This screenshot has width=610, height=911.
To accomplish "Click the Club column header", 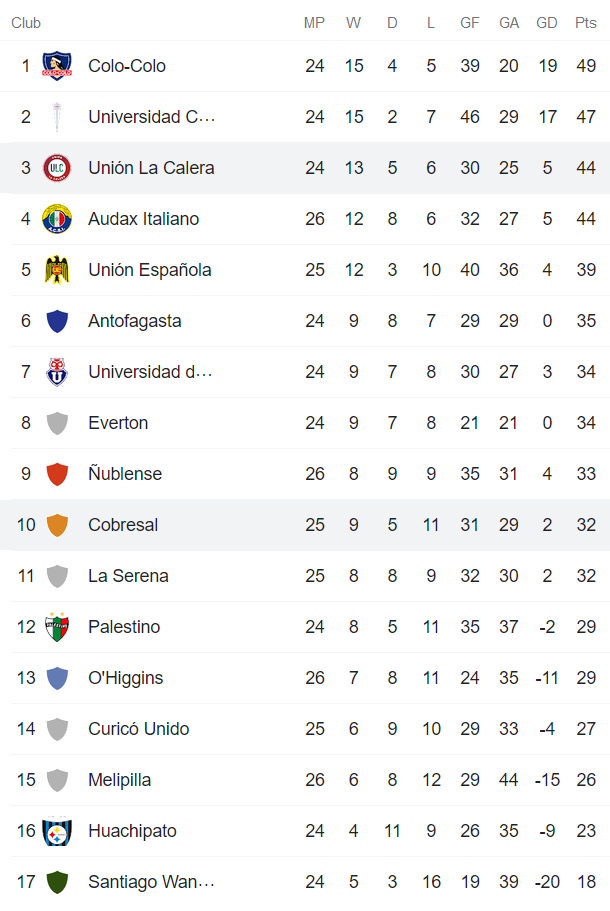I will 26,23.
